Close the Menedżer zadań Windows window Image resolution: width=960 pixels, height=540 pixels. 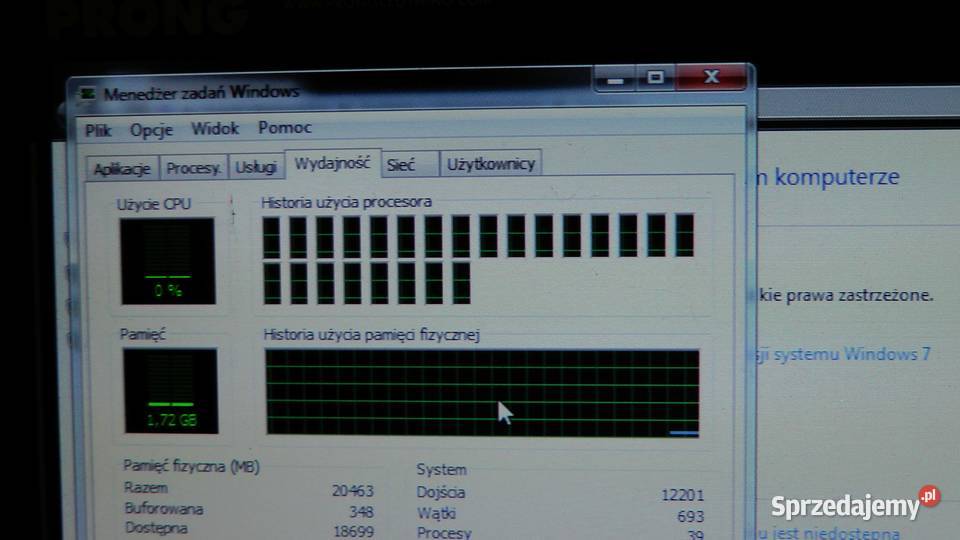click(711, 77)
